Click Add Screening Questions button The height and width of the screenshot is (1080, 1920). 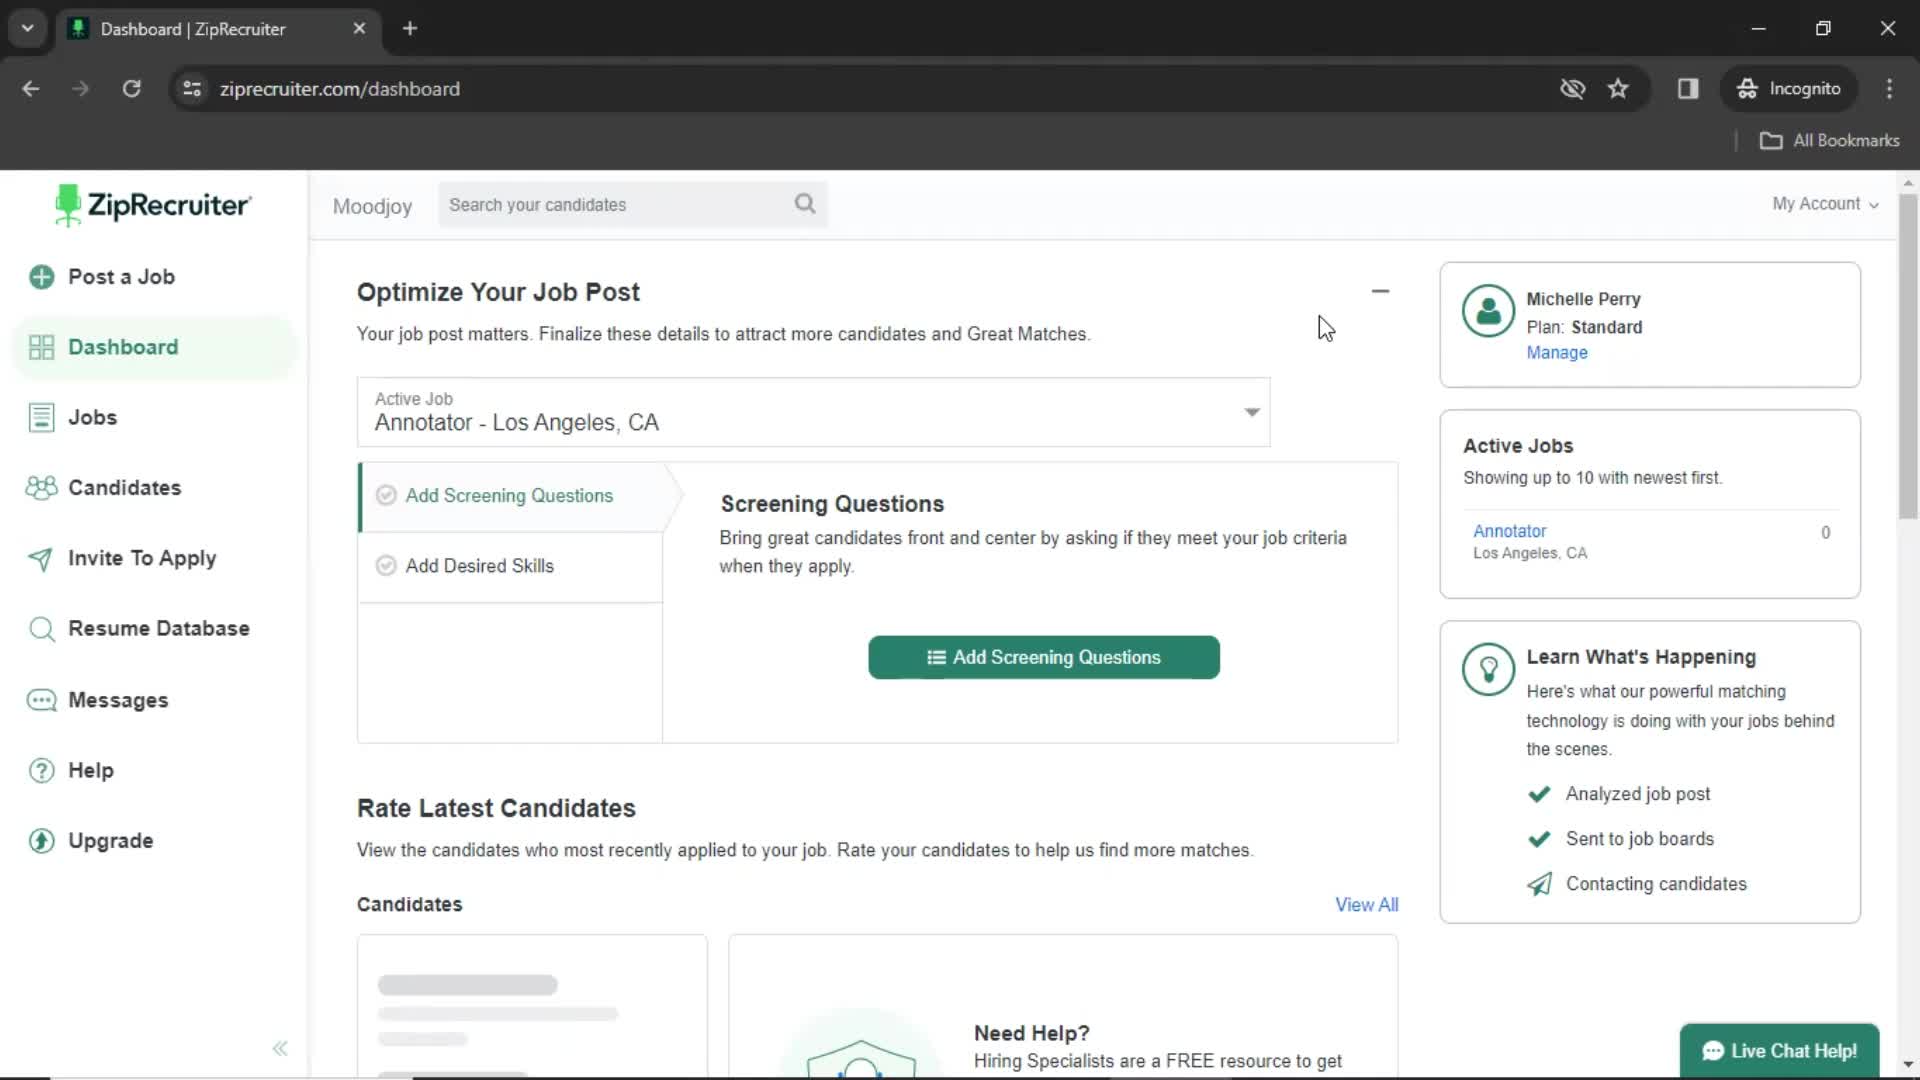[1043, 657]
